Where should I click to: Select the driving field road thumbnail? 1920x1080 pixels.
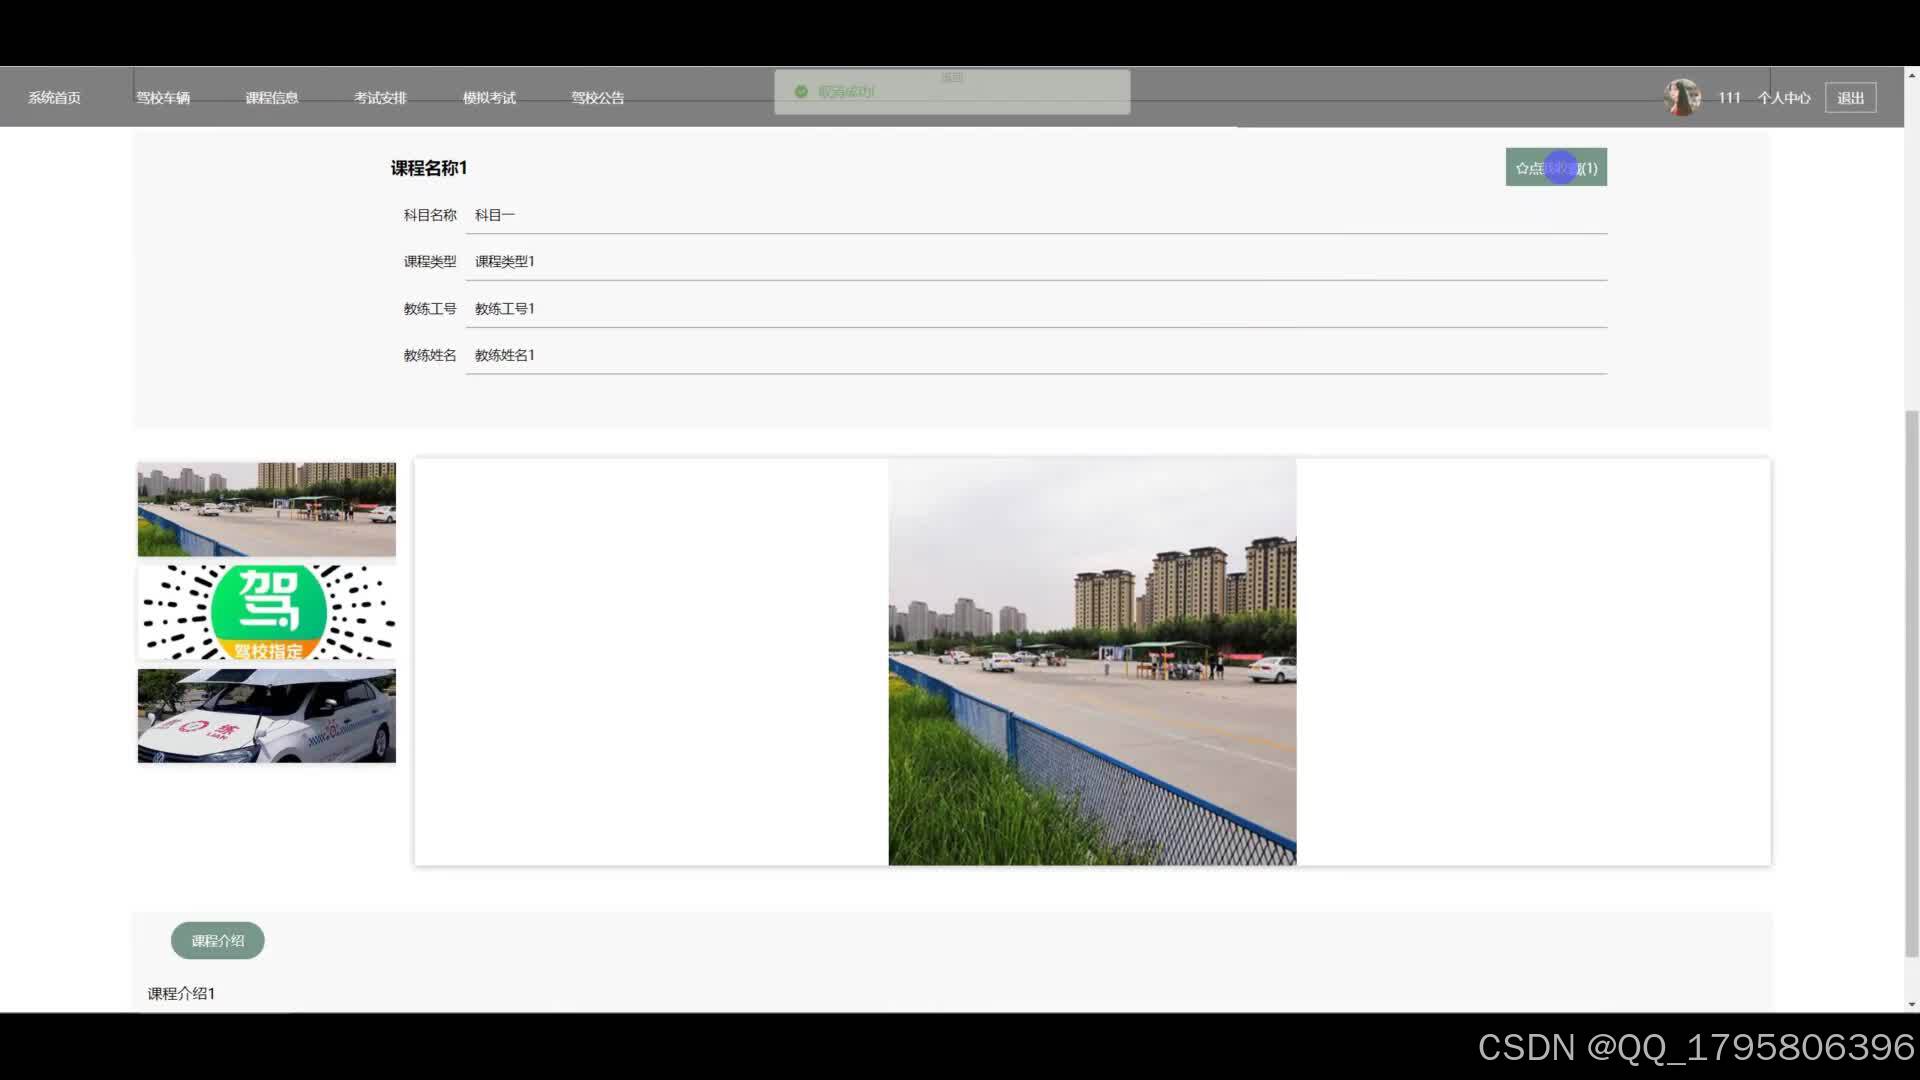coord(266,509)
